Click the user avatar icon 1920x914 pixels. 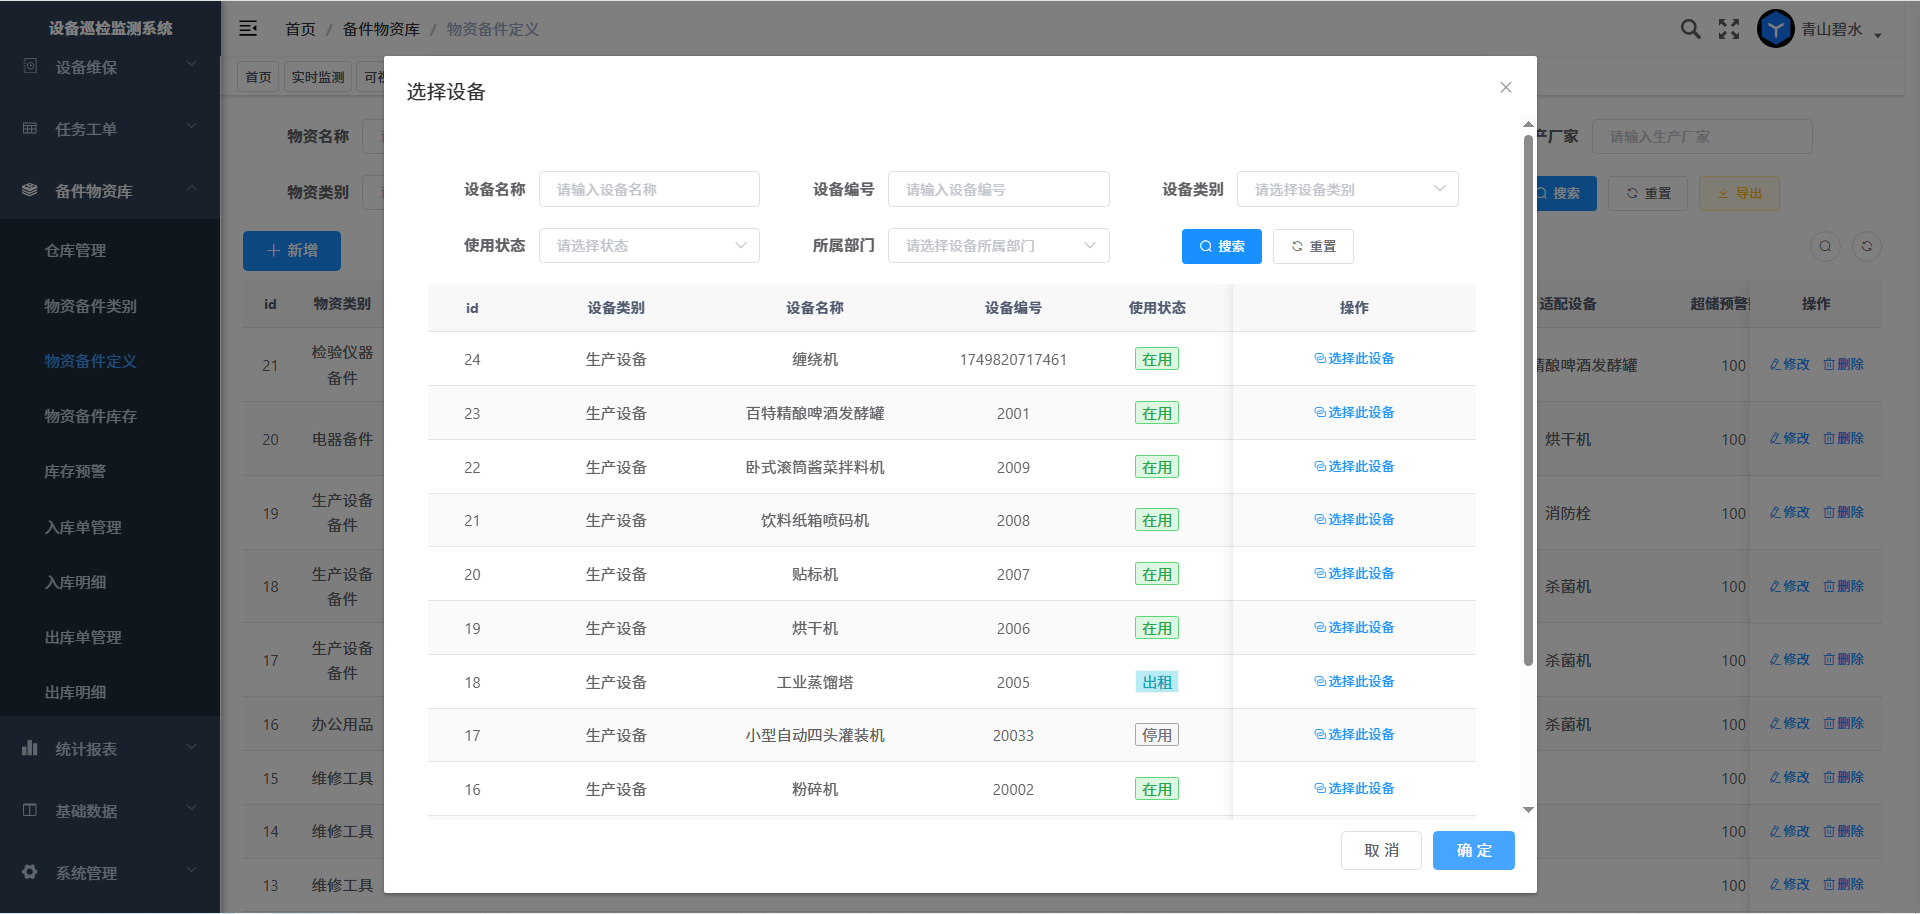(1775, 29)
